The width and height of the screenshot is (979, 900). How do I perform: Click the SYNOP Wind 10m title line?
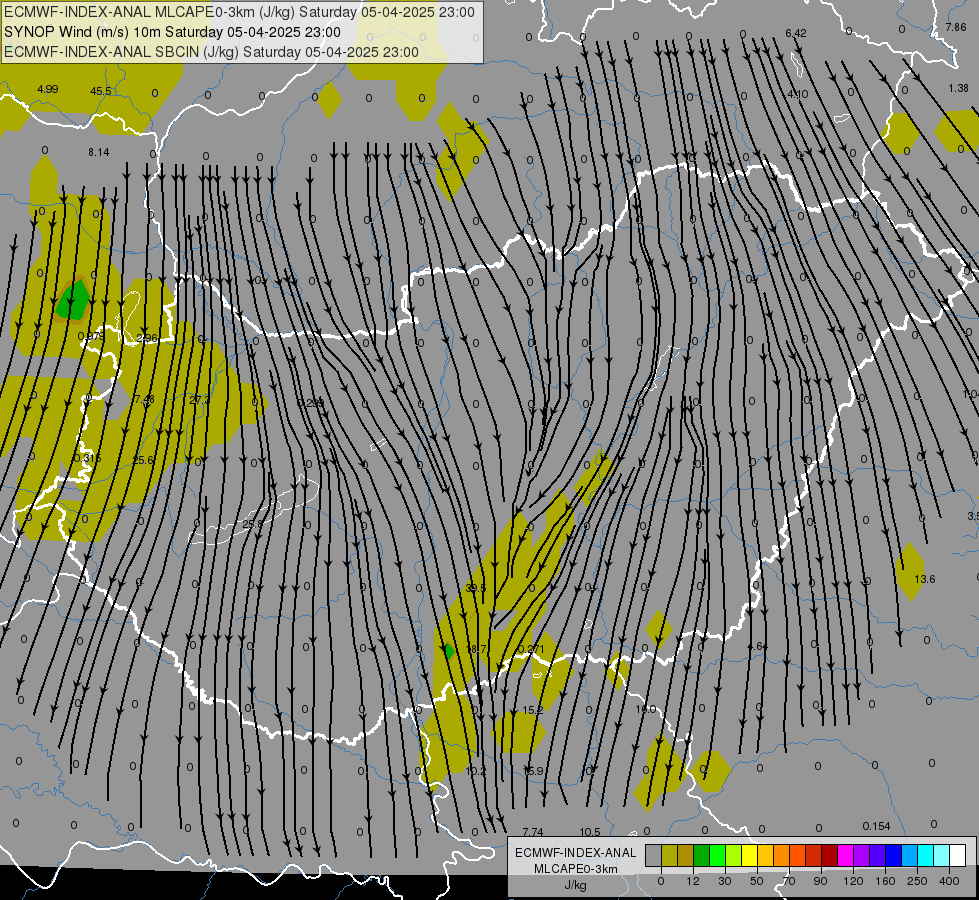(x=172, y=32)
